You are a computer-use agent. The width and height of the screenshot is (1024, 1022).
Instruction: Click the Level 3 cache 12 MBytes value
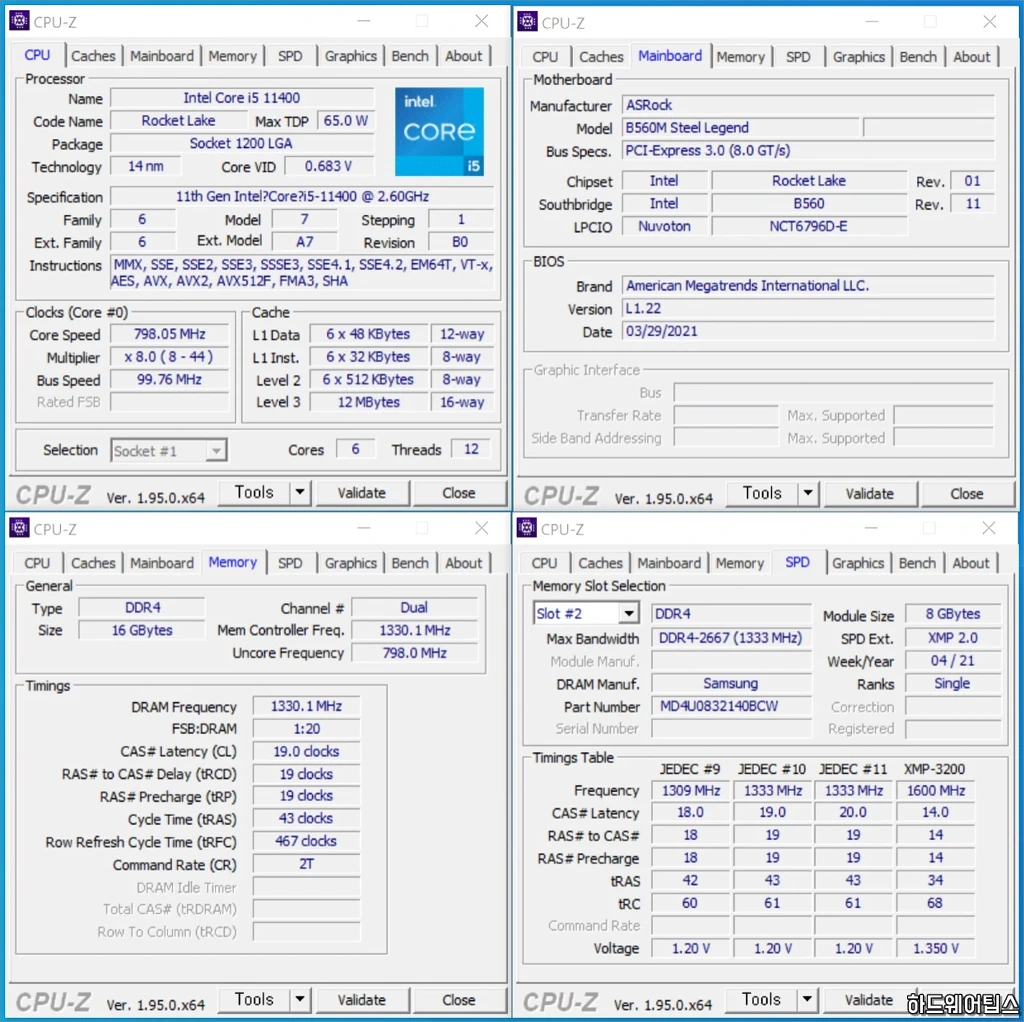(368, 402)
